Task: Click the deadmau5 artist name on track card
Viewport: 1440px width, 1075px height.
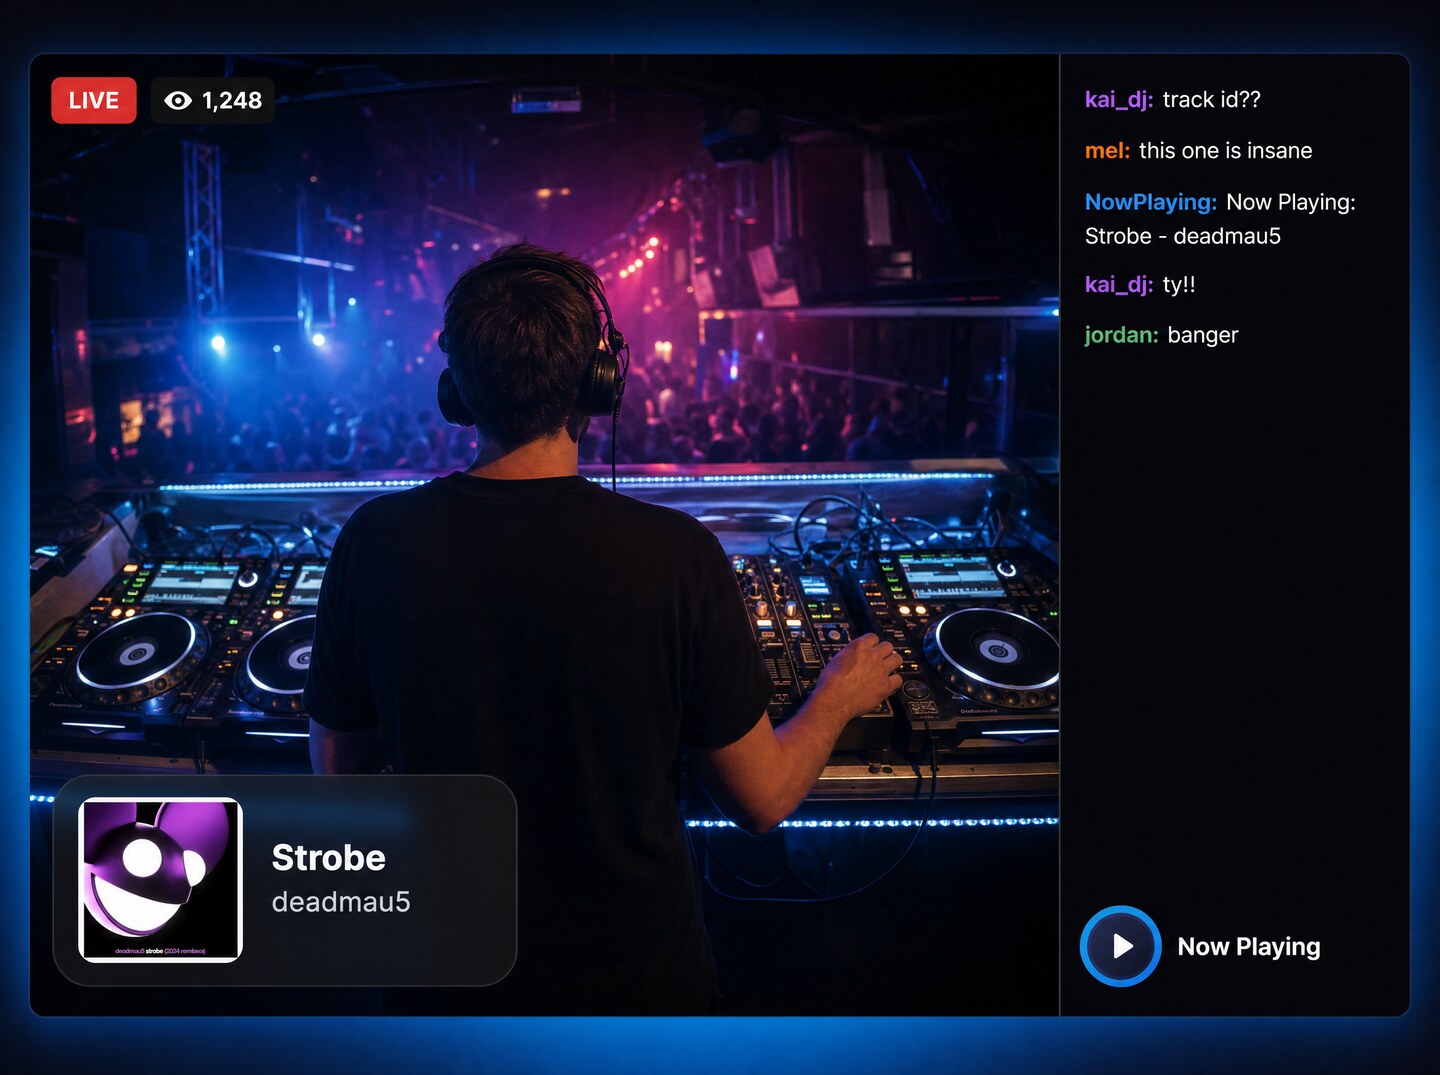Action: 341,902
